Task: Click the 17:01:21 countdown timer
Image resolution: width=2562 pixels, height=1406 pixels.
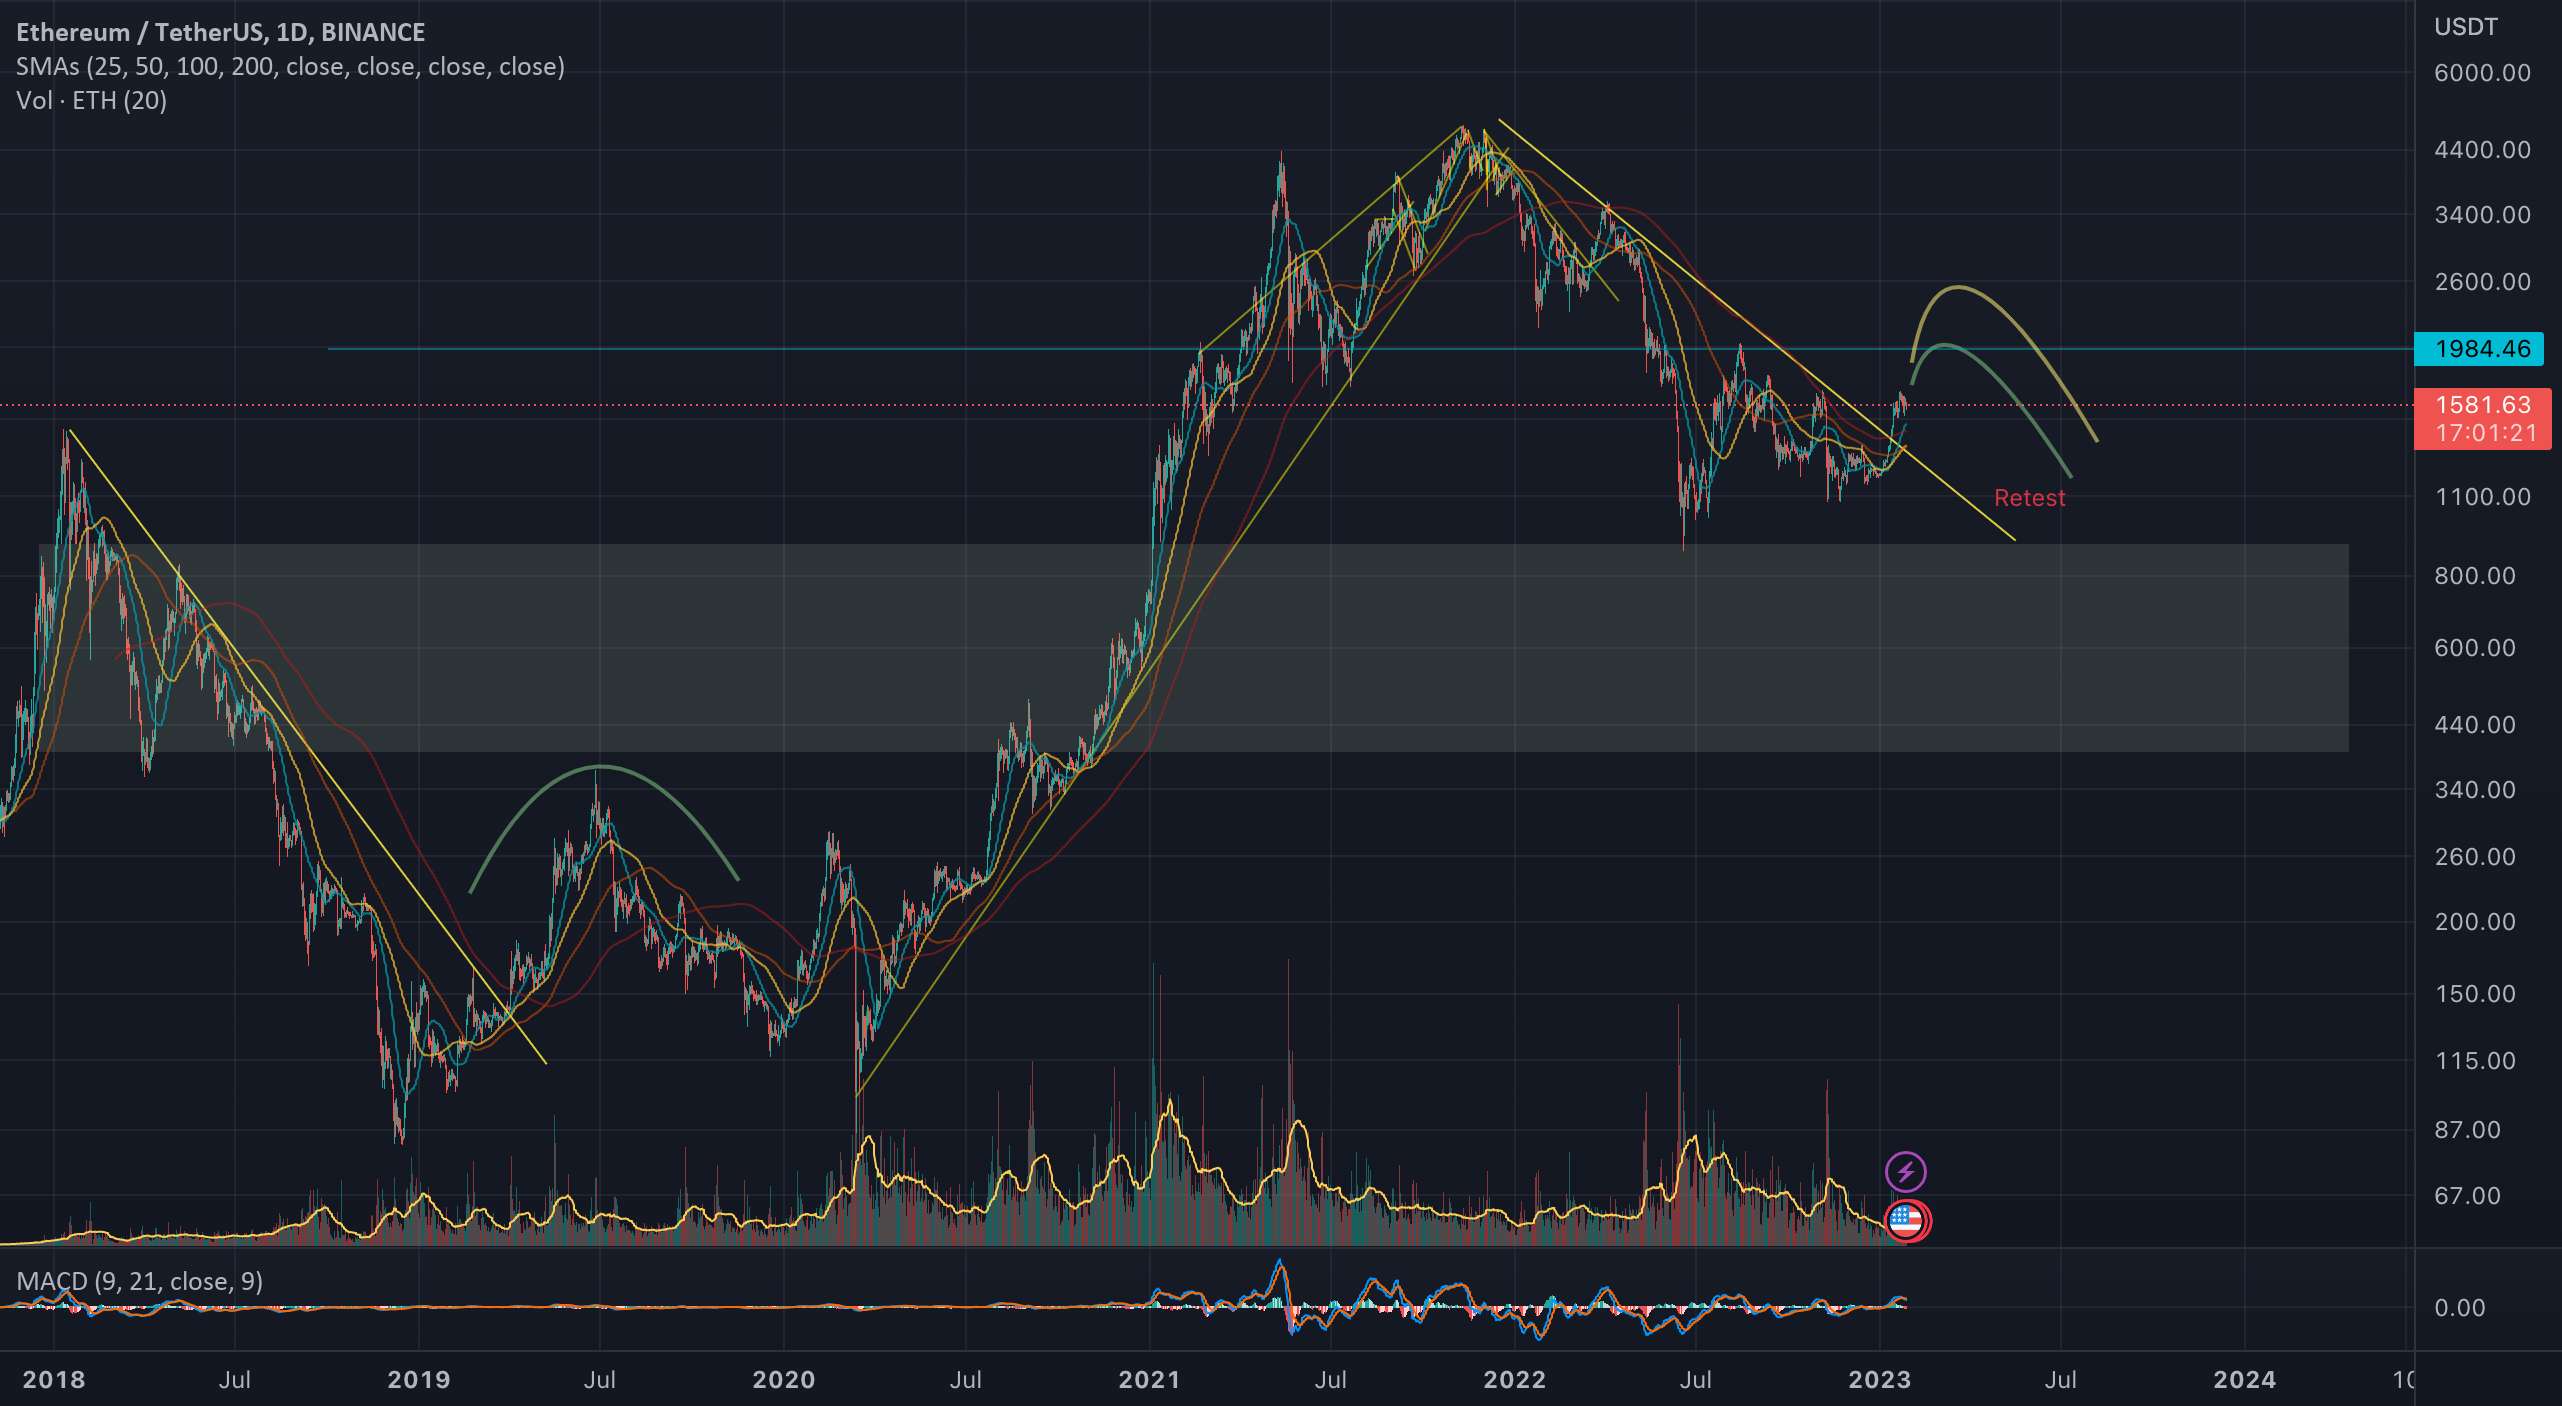Action: [2485, 433]
